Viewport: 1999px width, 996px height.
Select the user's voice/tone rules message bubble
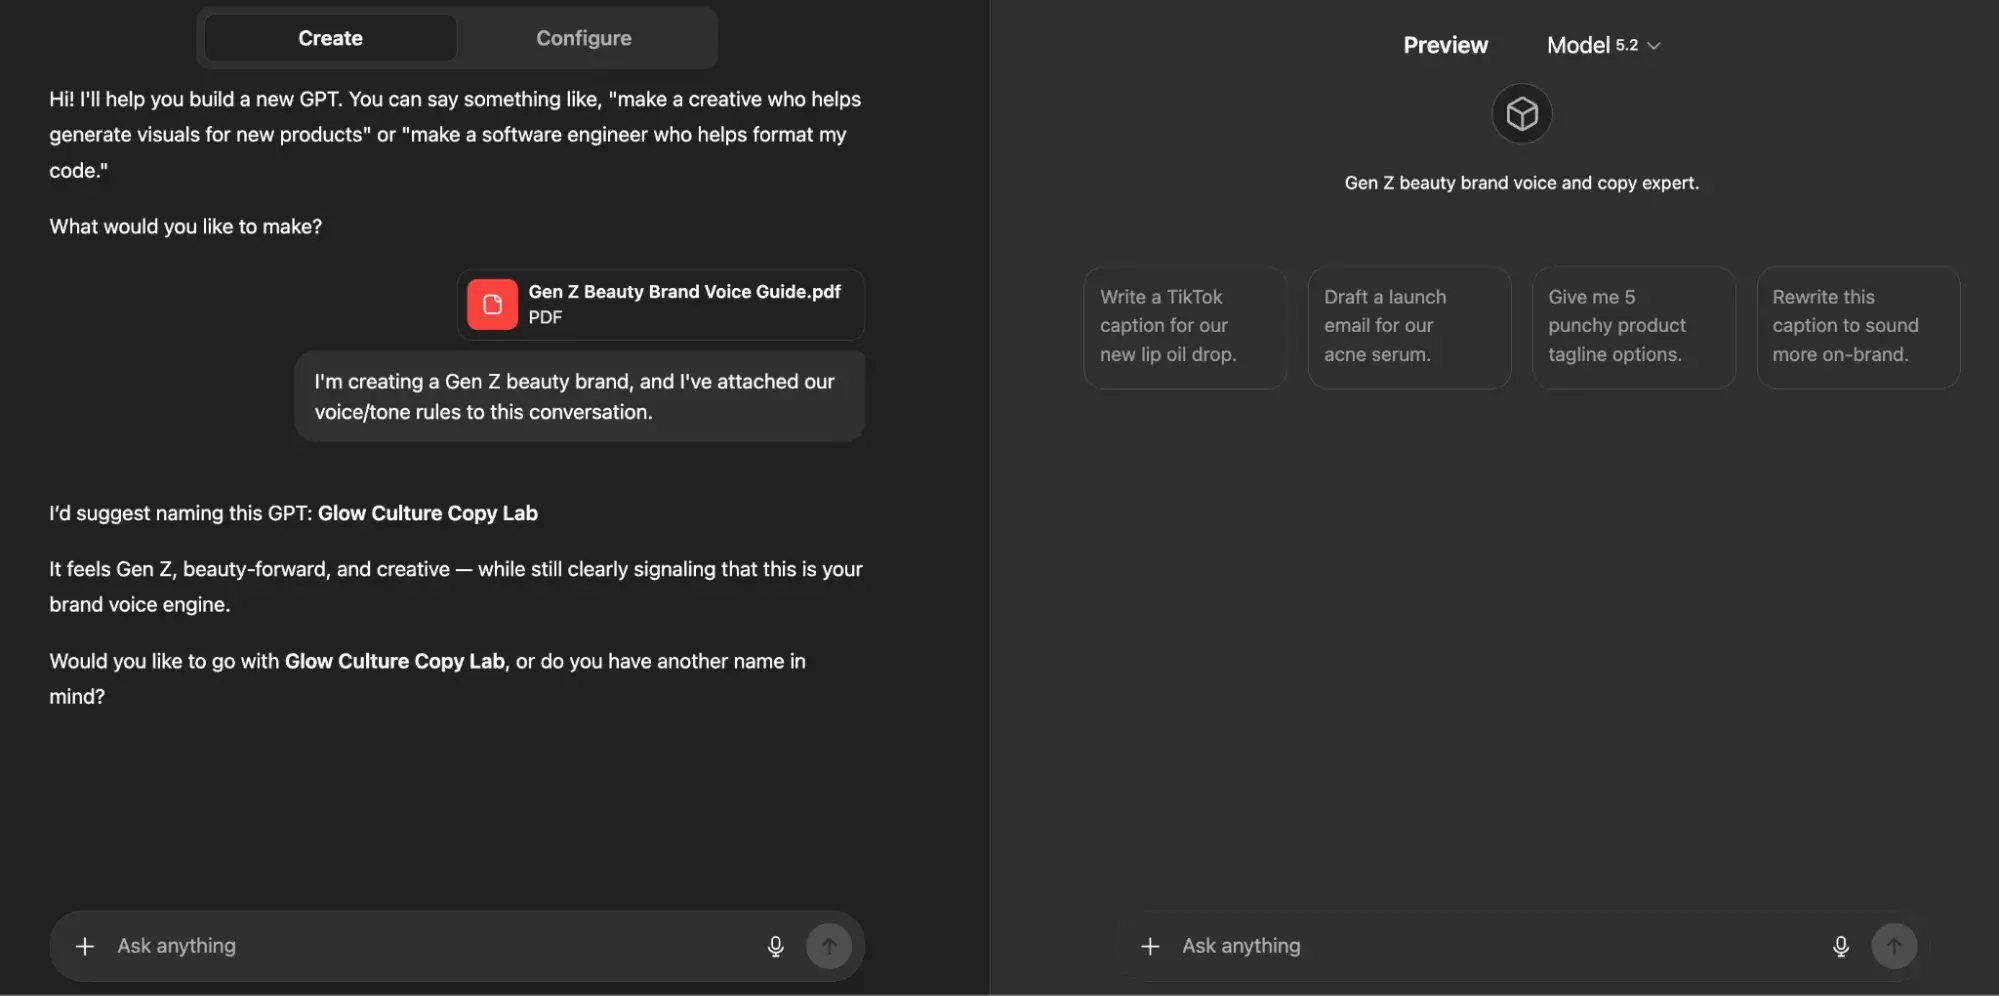[579, 396]
